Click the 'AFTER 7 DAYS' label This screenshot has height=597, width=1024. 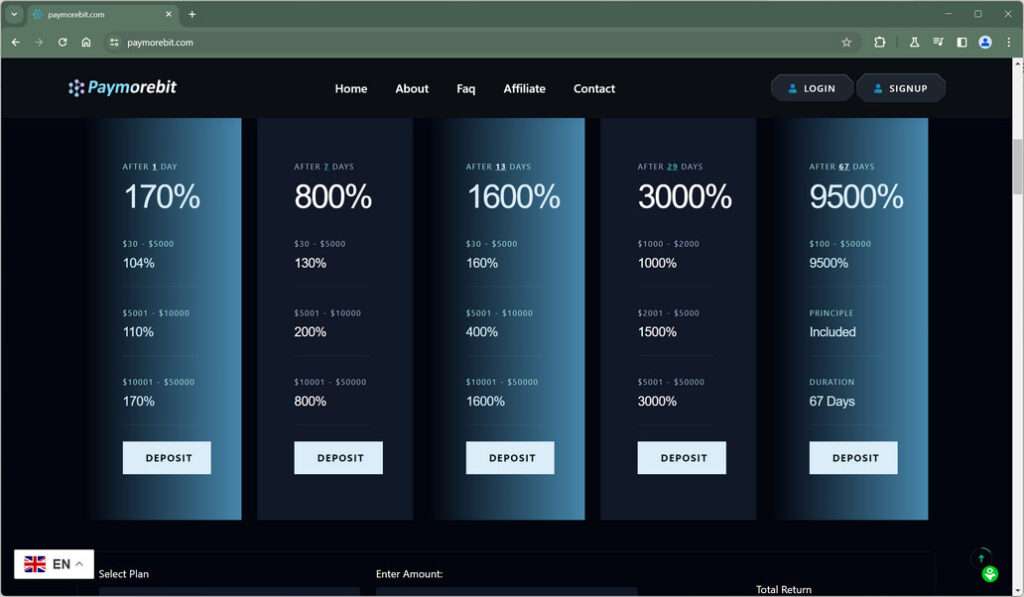coord(324,167)
